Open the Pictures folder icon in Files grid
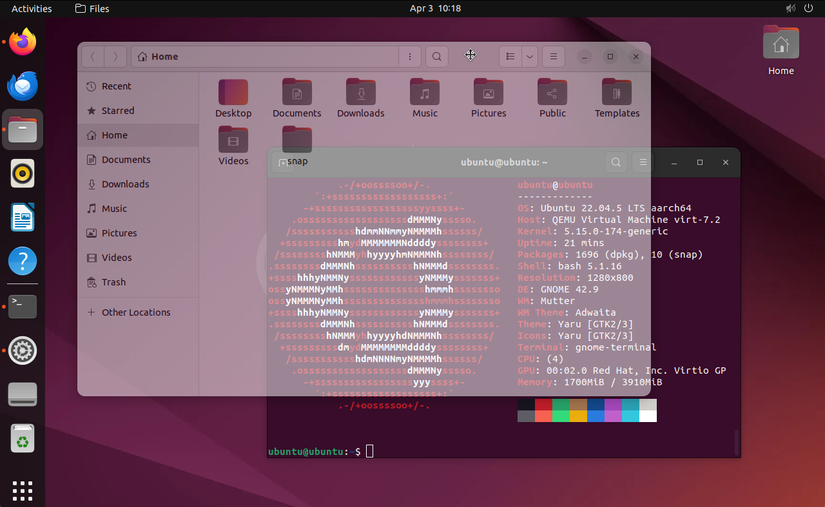Screen dimensions: 825x507 (488, 98)
